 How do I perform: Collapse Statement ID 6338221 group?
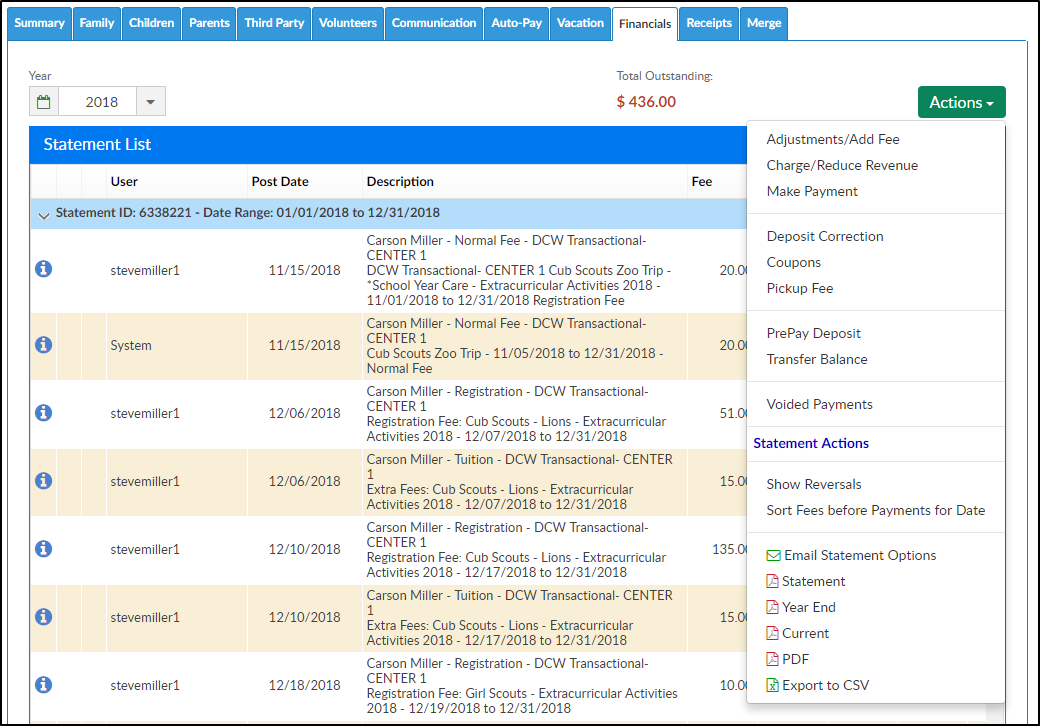(43, 214)
